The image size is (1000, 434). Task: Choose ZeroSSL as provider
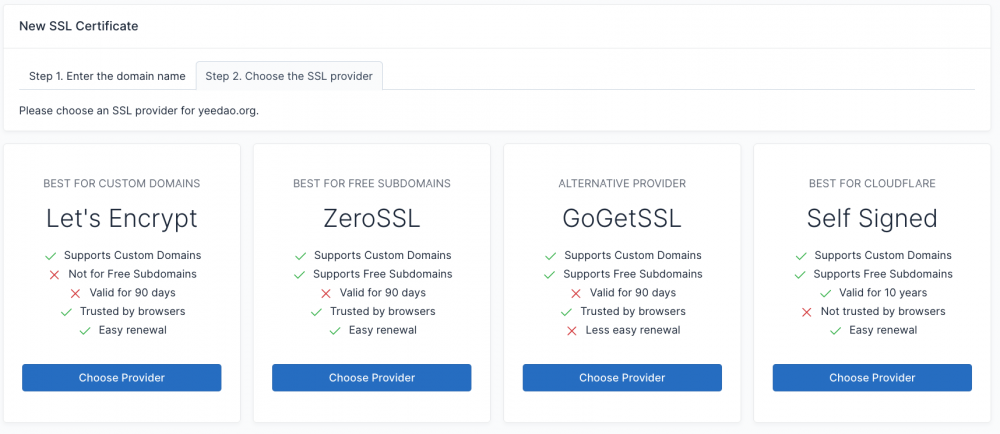[x=372, y=378]
